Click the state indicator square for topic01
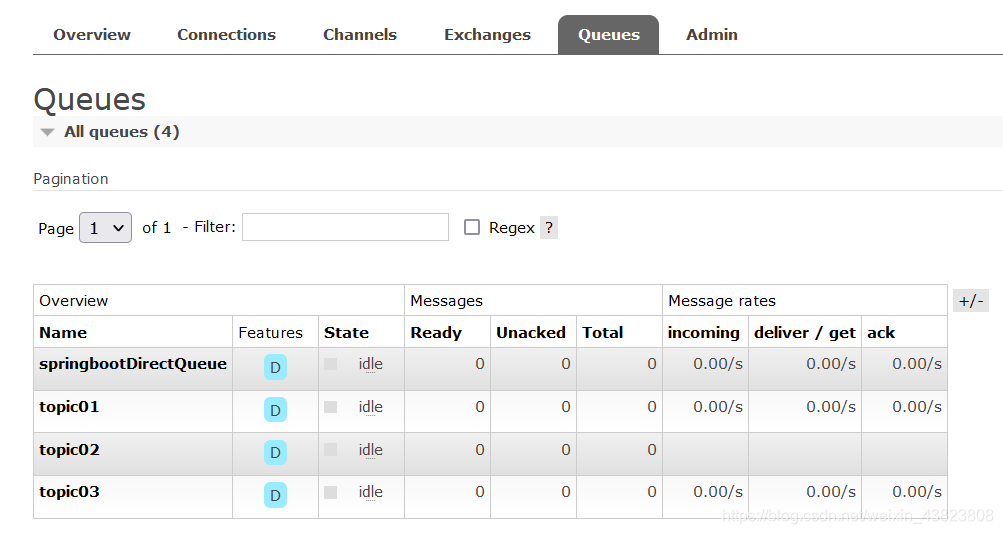This screenshot has width=1003, height=534. pyautogui.click(x=331, y=407)
